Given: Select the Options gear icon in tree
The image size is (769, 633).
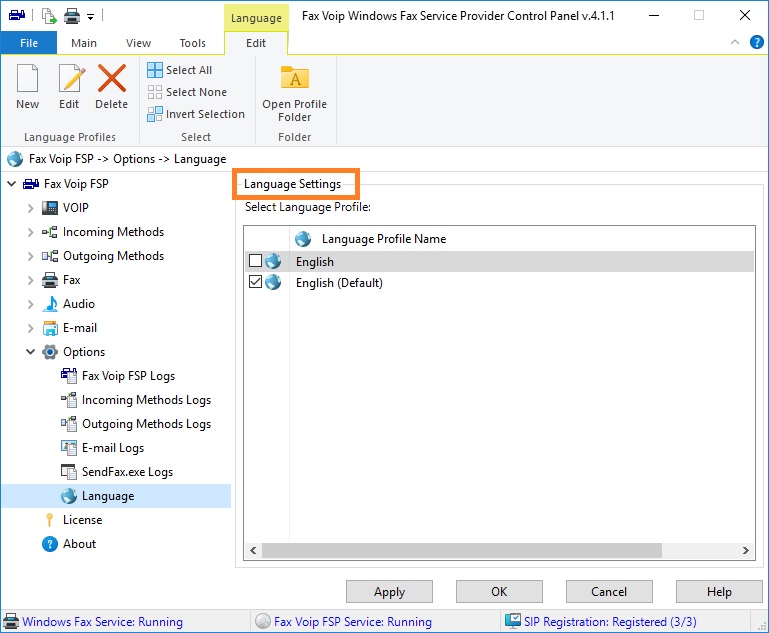Looking at the screenshot, I should point(50,352).
